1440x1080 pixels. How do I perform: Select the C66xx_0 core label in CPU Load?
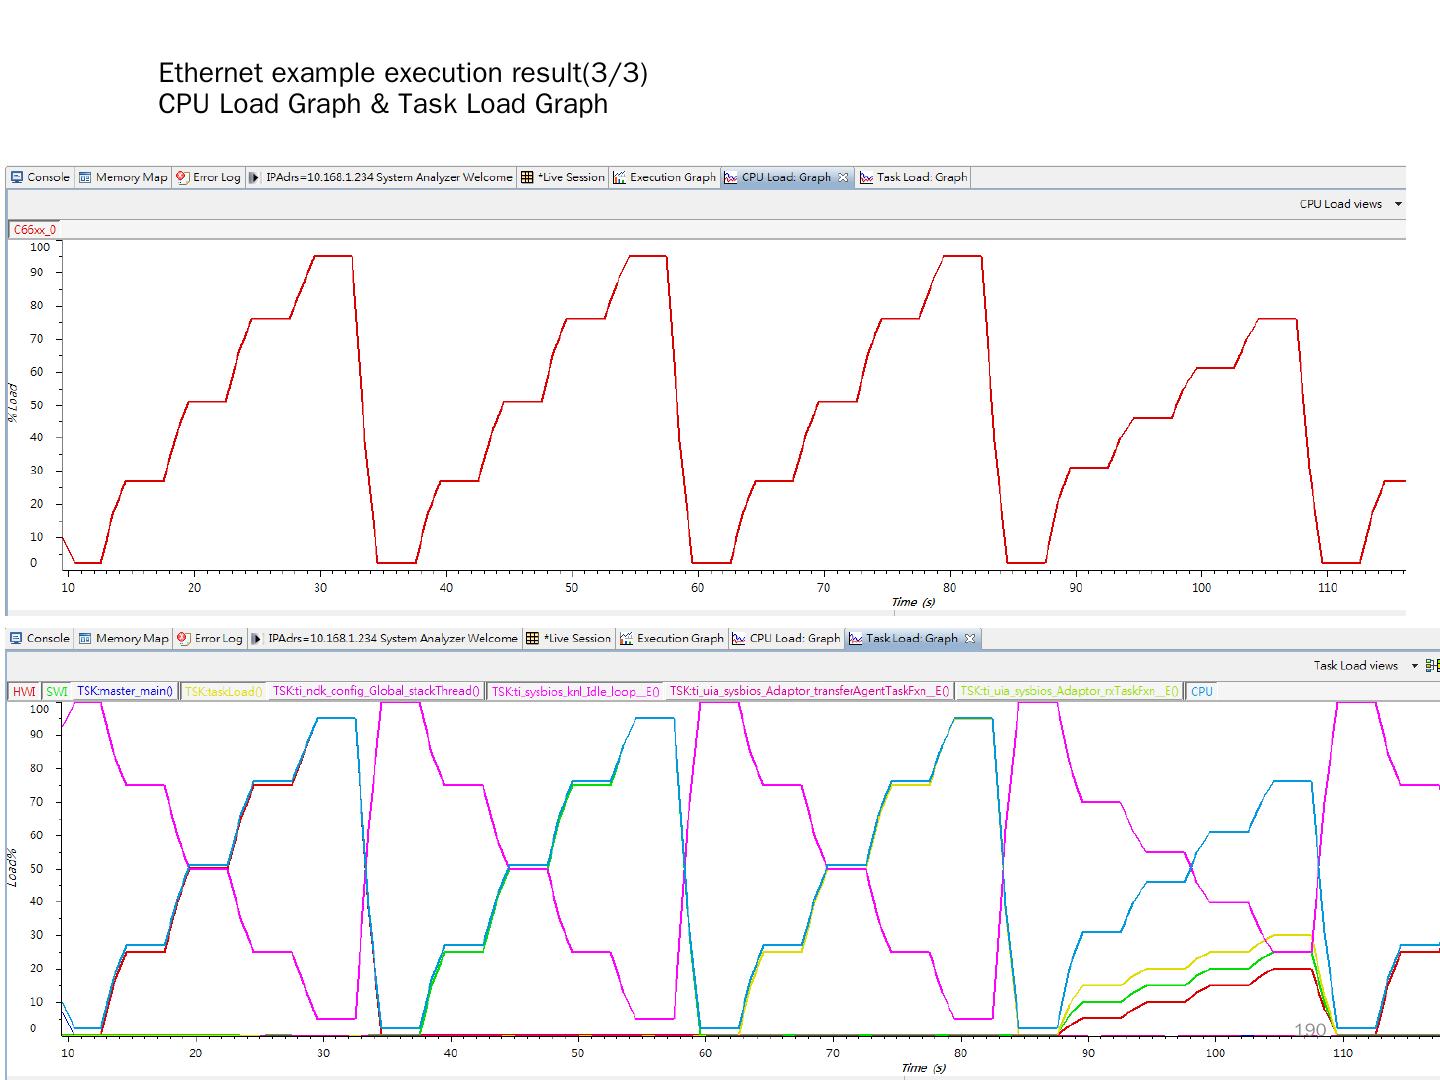point(34,229)
